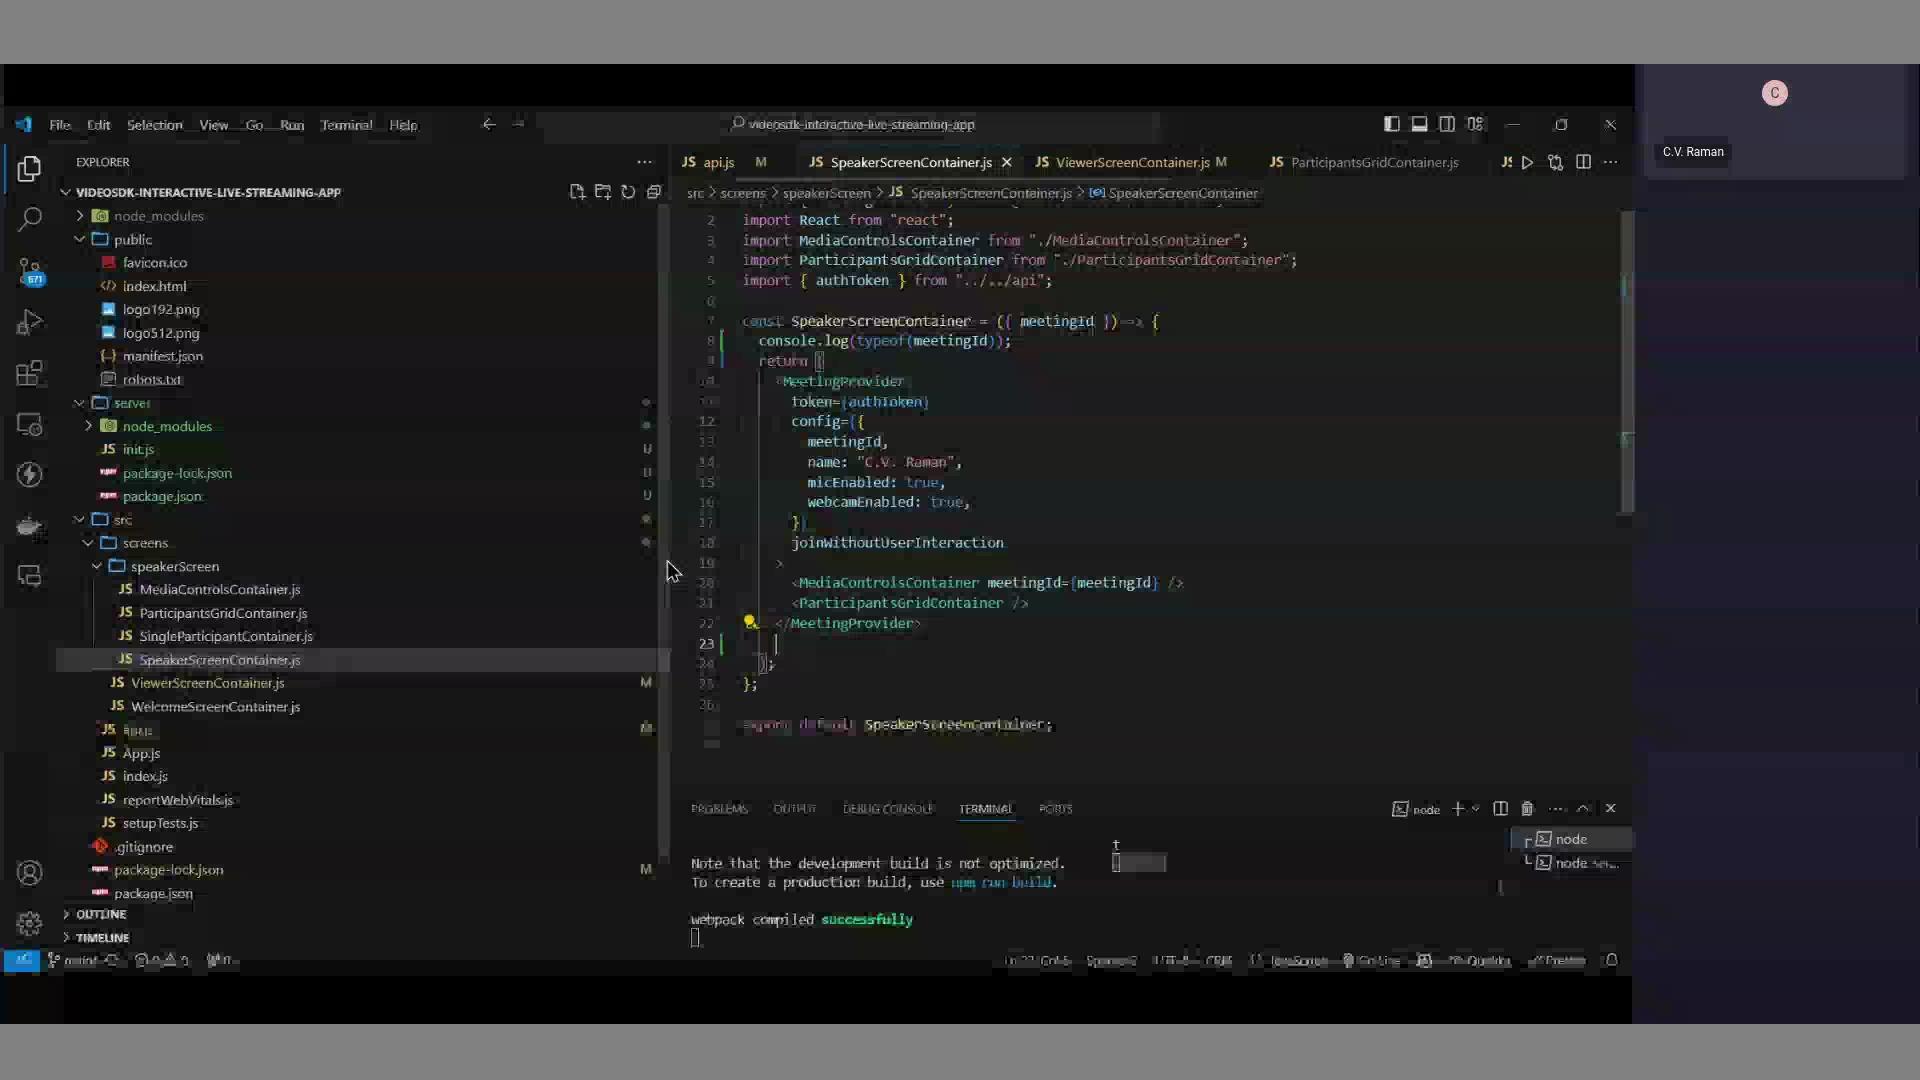
Task: Switch to PORTS panel tab
Action: [x=1055, y=809]
